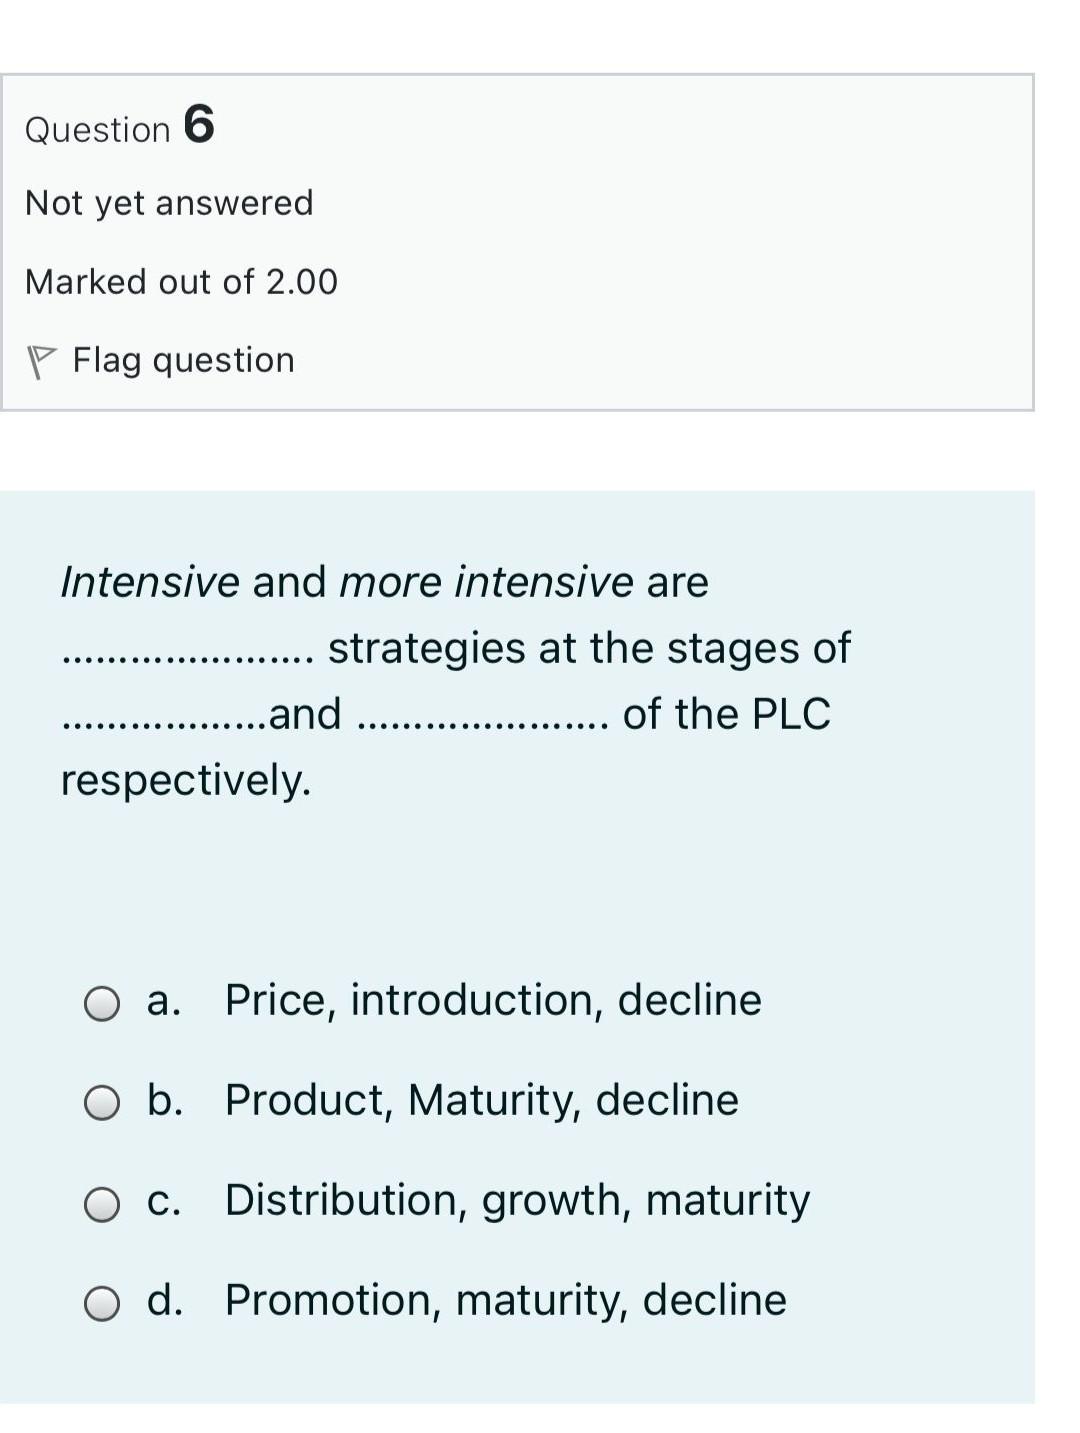This screenshot has height=1433, width=1080.
Task: Click the option label letter d
Action: tap(167, 1302)
